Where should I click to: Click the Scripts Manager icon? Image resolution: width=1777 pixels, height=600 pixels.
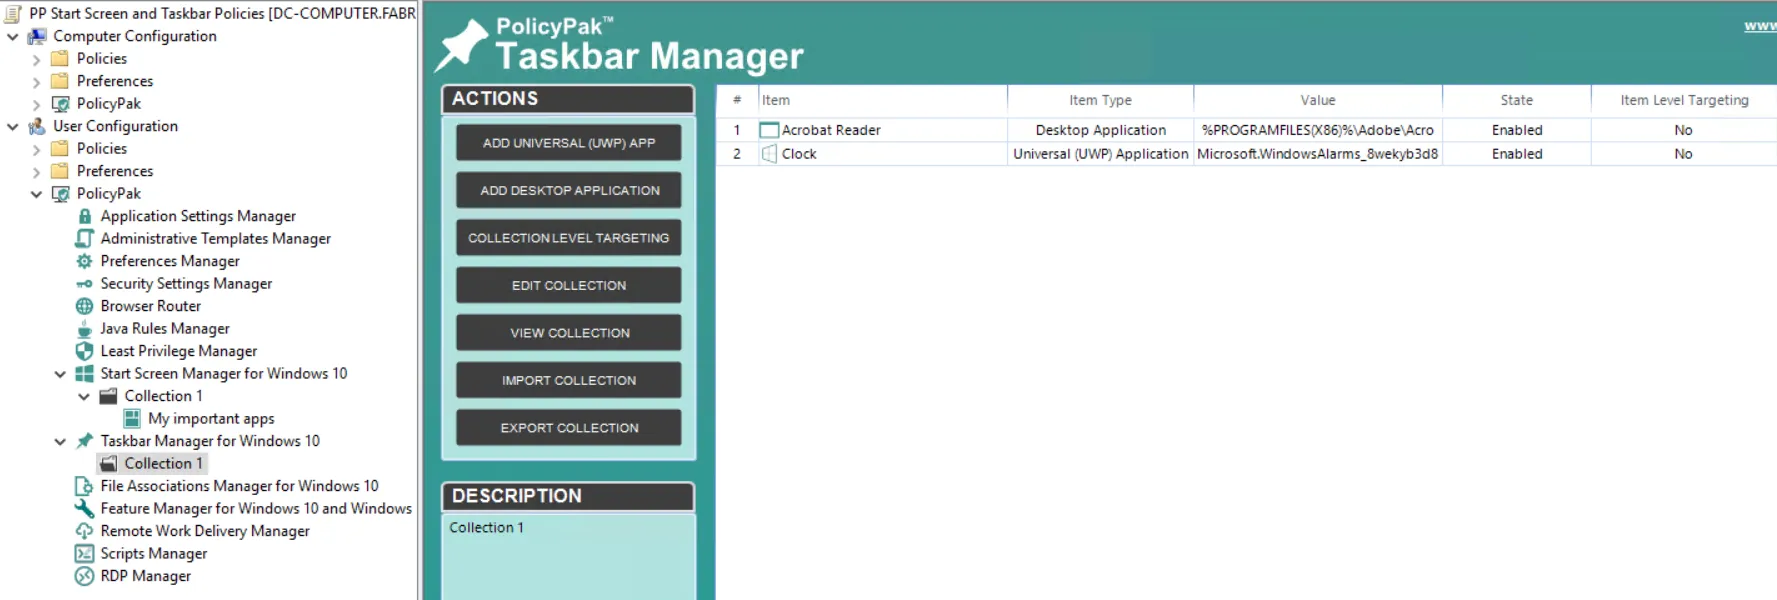point(85,553)
